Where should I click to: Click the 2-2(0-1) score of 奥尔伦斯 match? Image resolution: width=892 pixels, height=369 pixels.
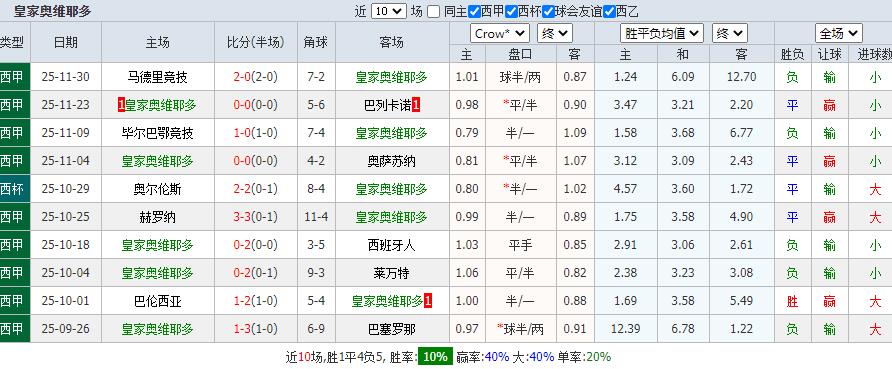coord(255,189)
